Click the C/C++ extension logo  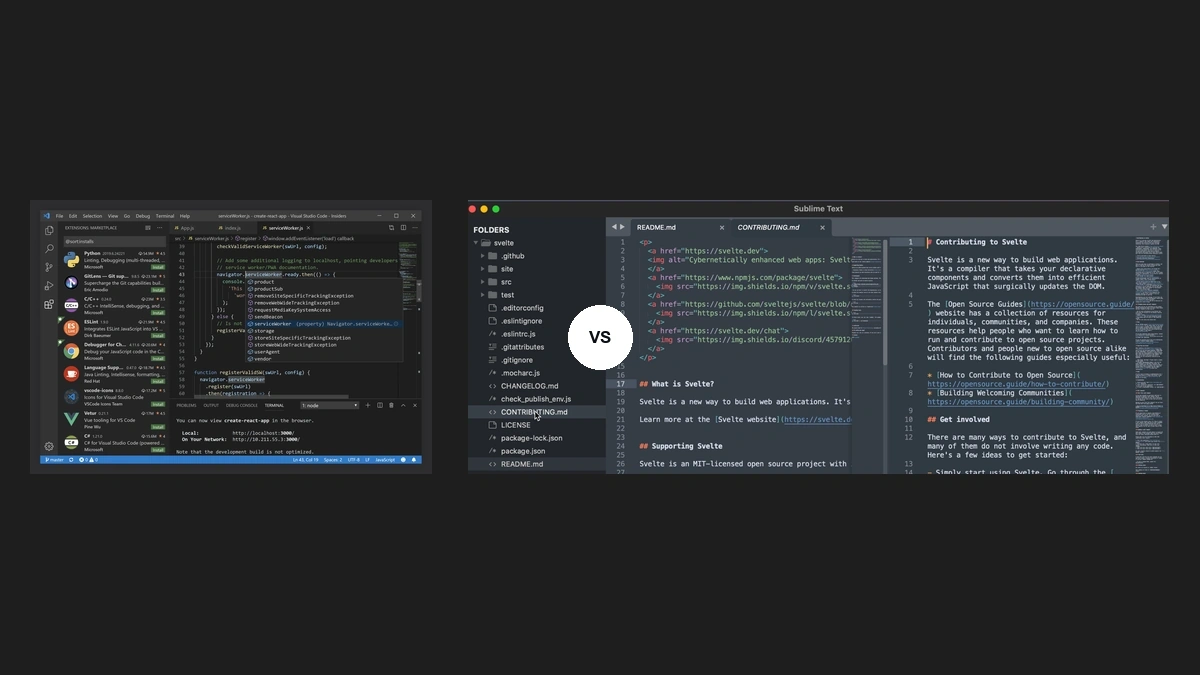(71, 305)
